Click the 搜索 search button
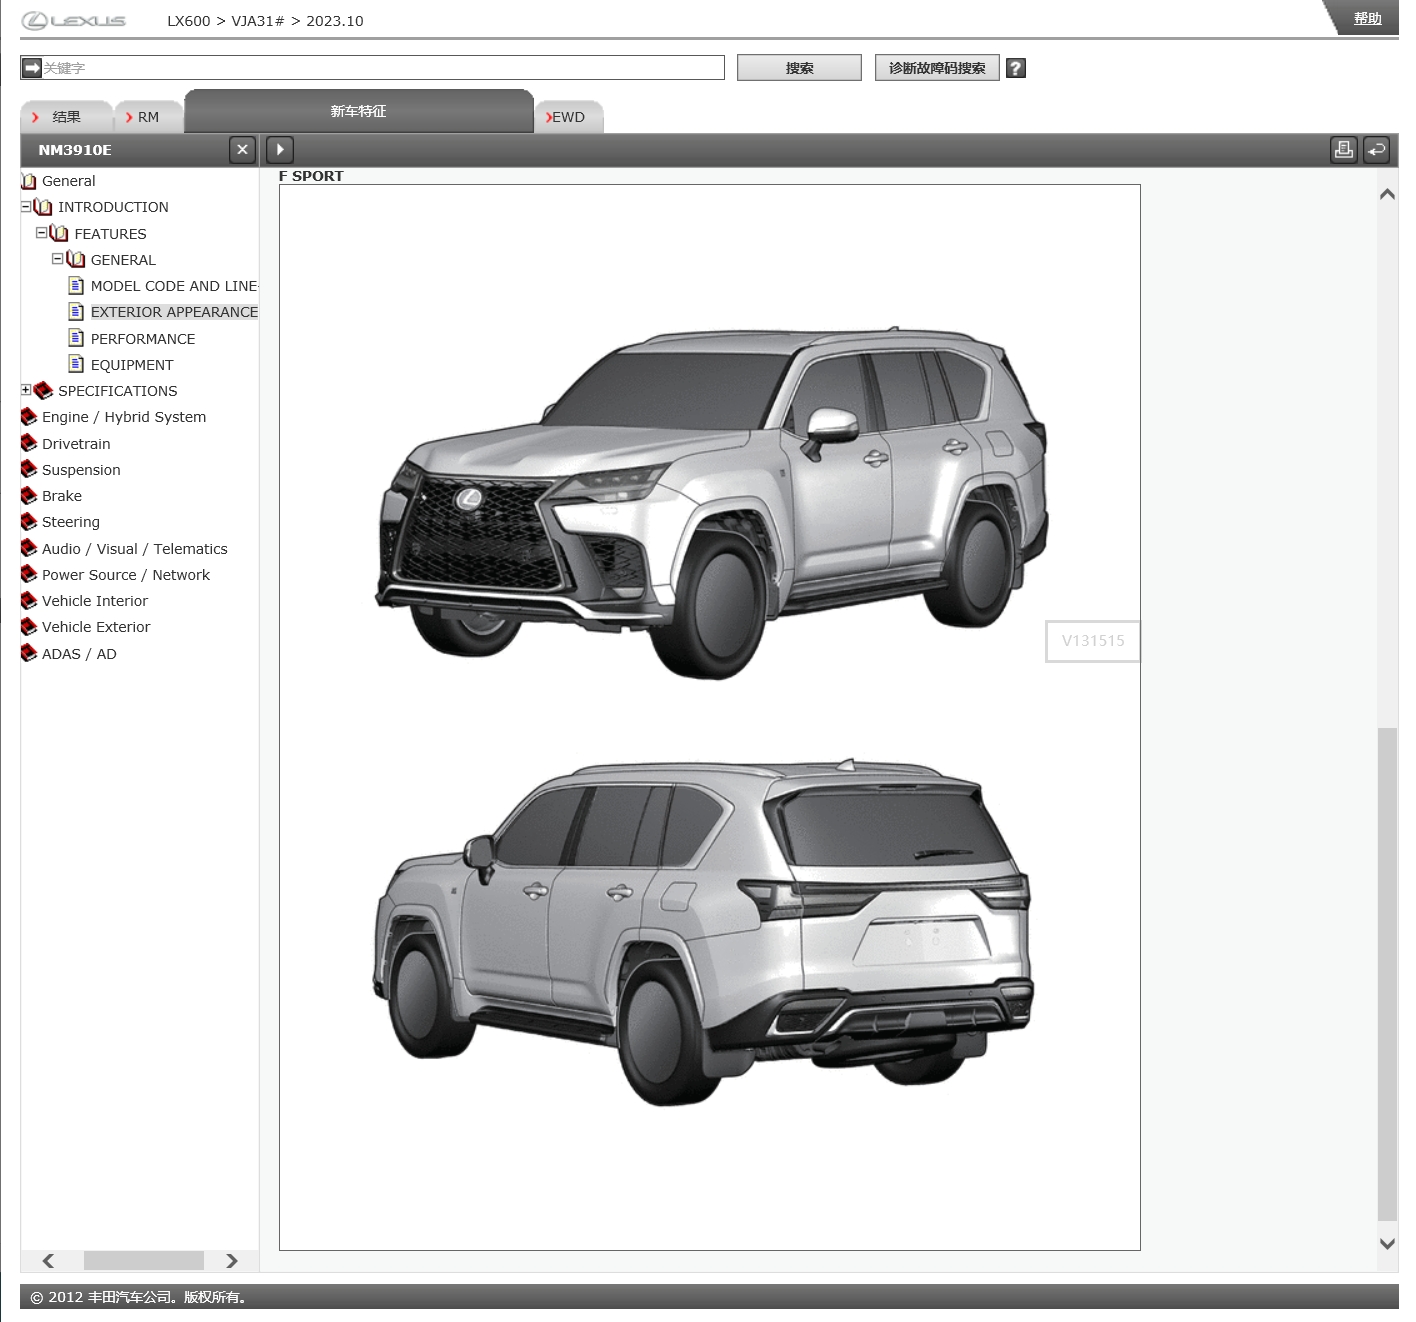 point(799,68)
